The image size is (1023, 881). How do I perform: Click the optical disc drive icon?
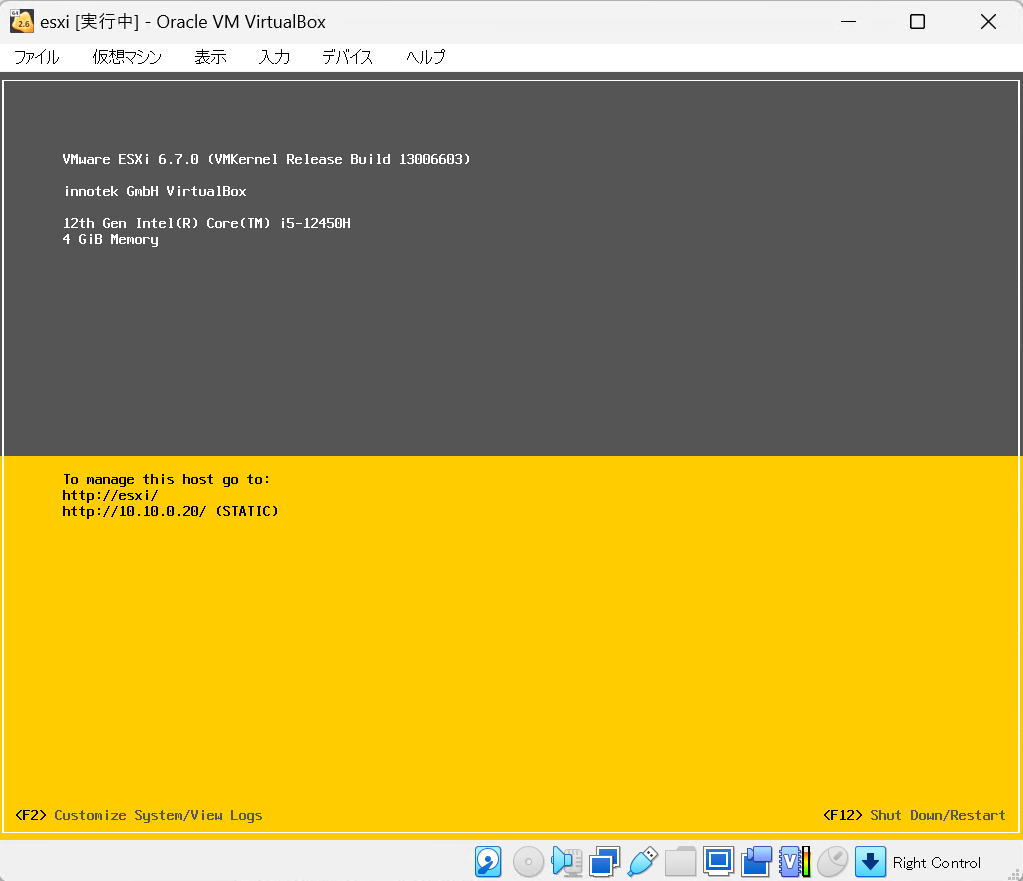[x=528, y=862]
